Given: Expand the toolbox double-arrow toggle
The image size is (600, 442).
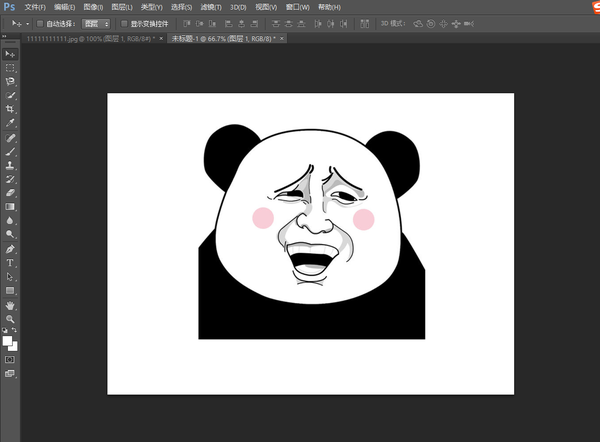Looking at the screenshot, I should [4, 36].
